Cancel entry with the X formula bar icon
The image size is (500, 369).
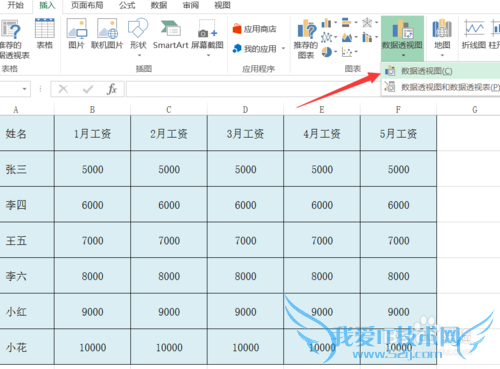tap(63, 89)
